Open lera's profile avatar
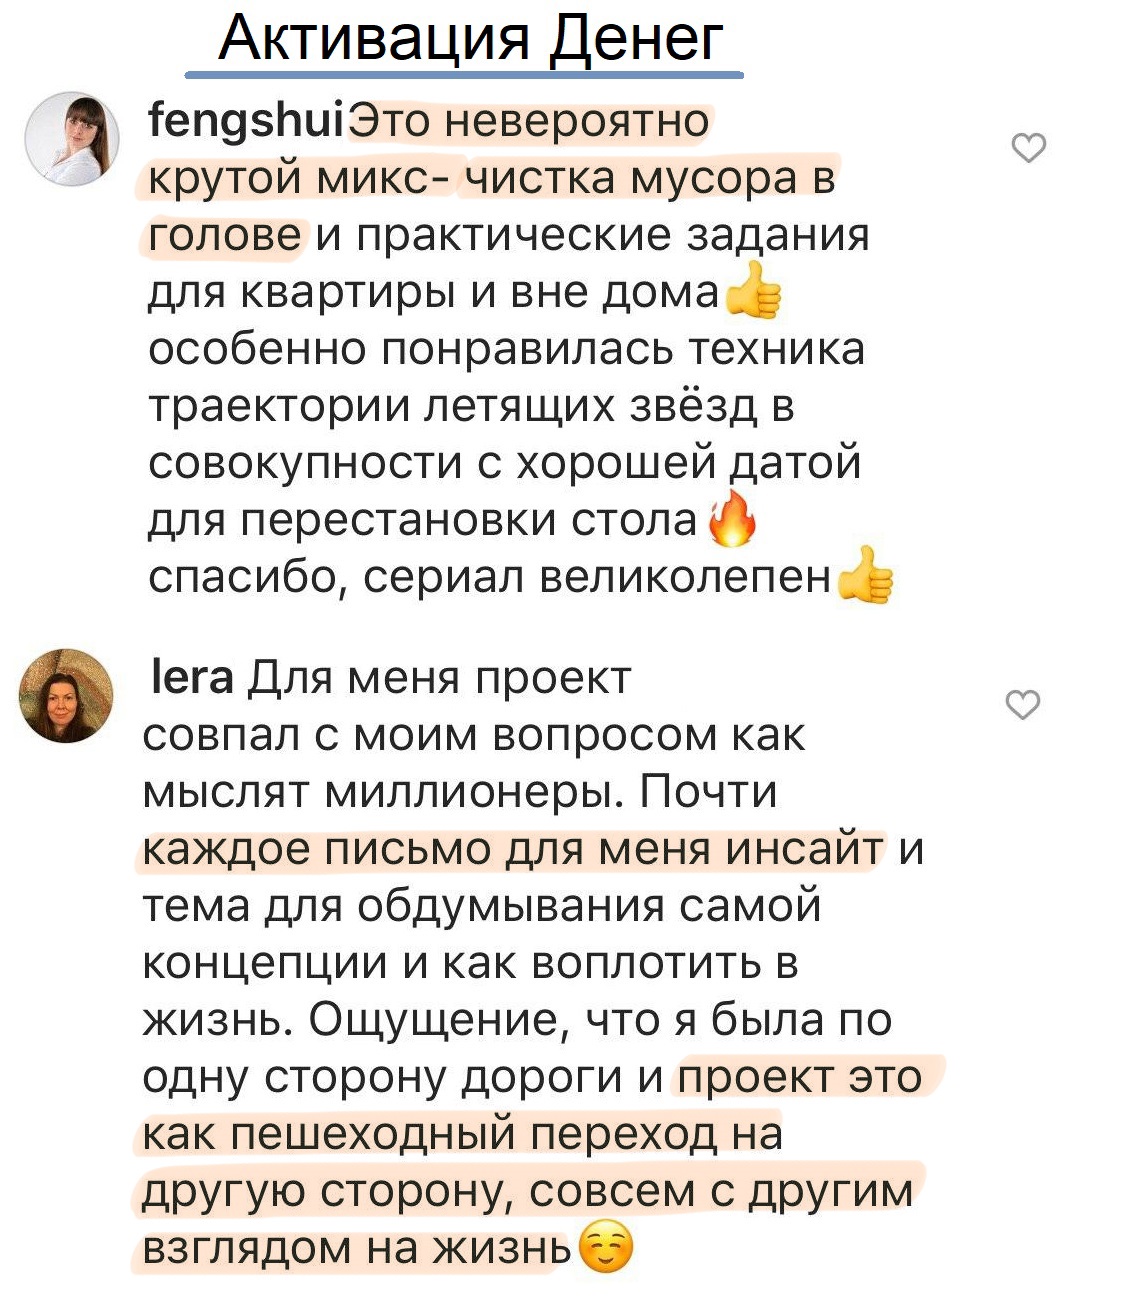Image resolution: width=1125 pixels, height=1298 pixels. click(x=67, y=696)
